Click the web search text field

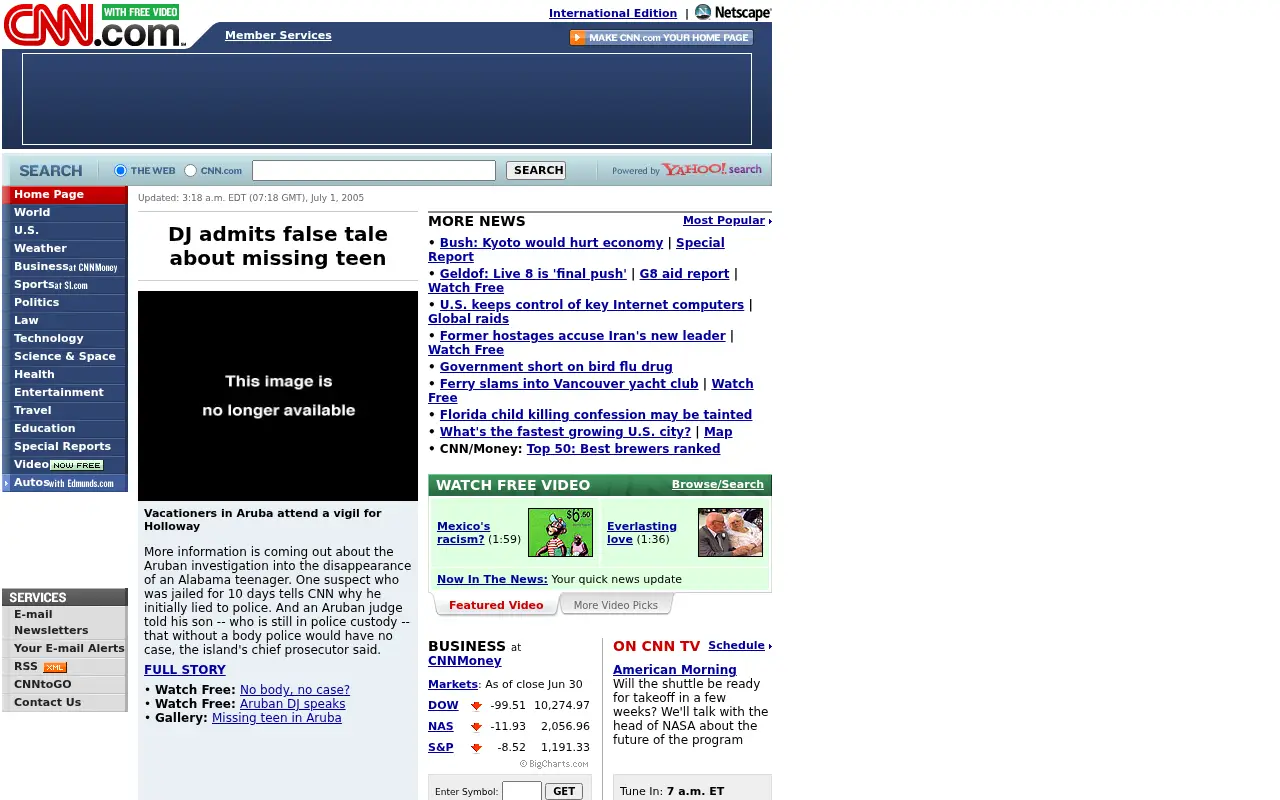click(x=374, y=171)
